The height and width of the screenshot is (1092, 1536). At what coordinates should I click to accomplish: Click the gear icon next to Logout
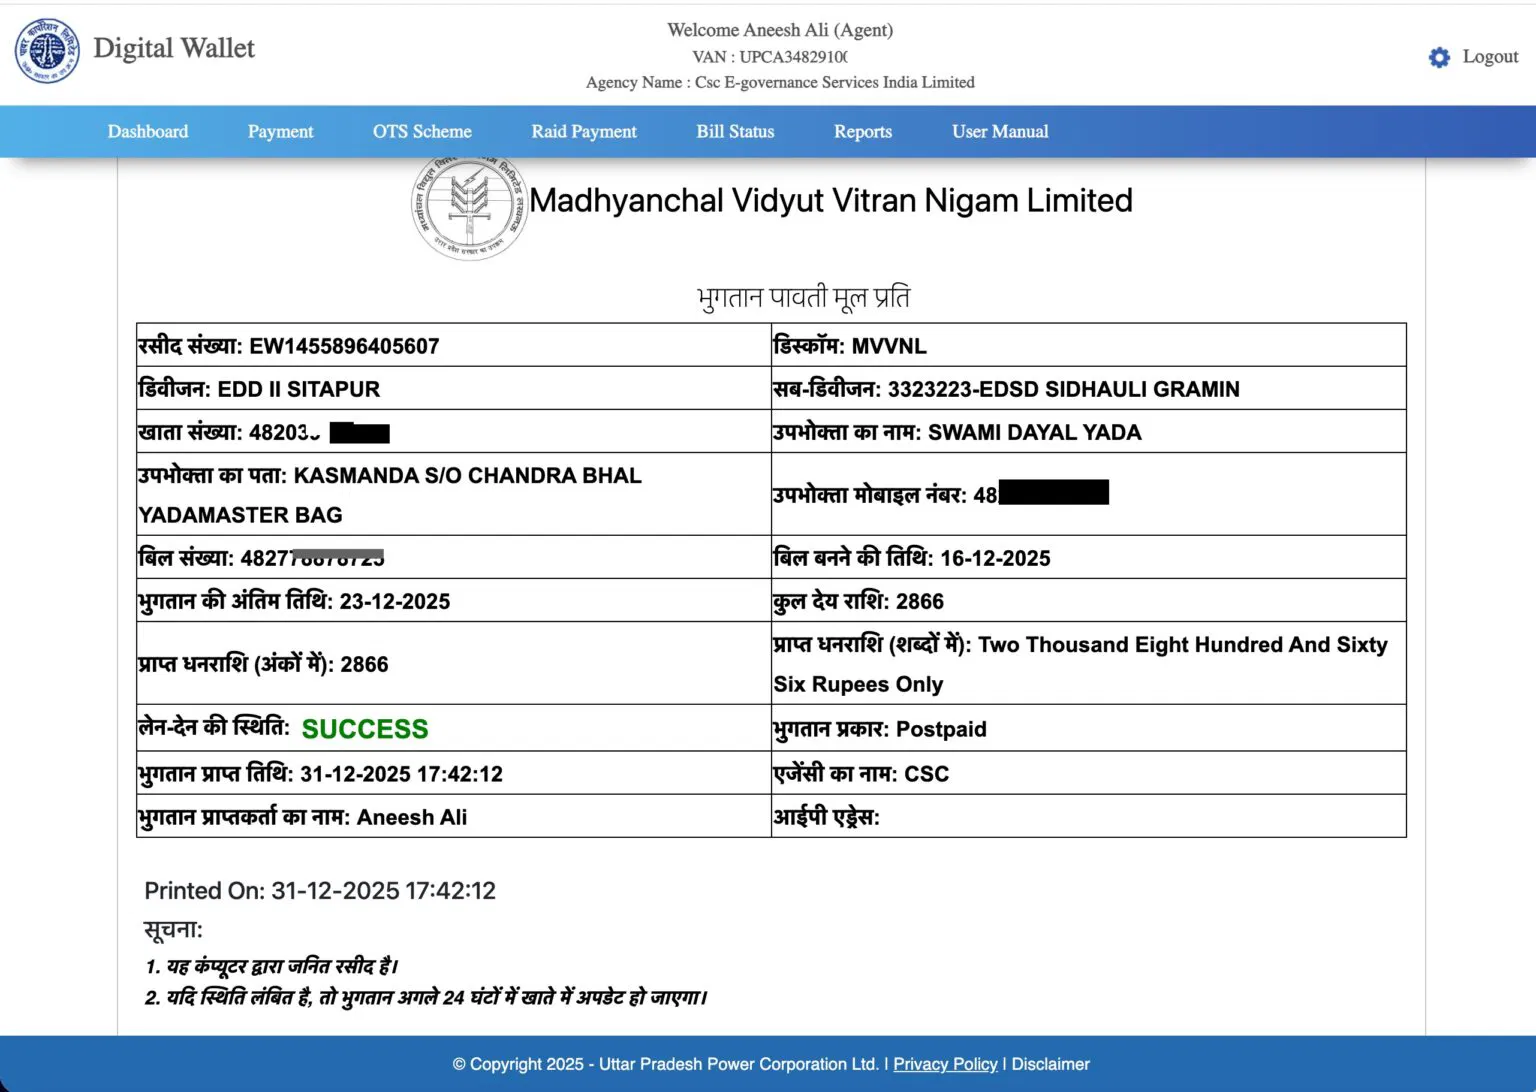click(x=1439, y=57)
